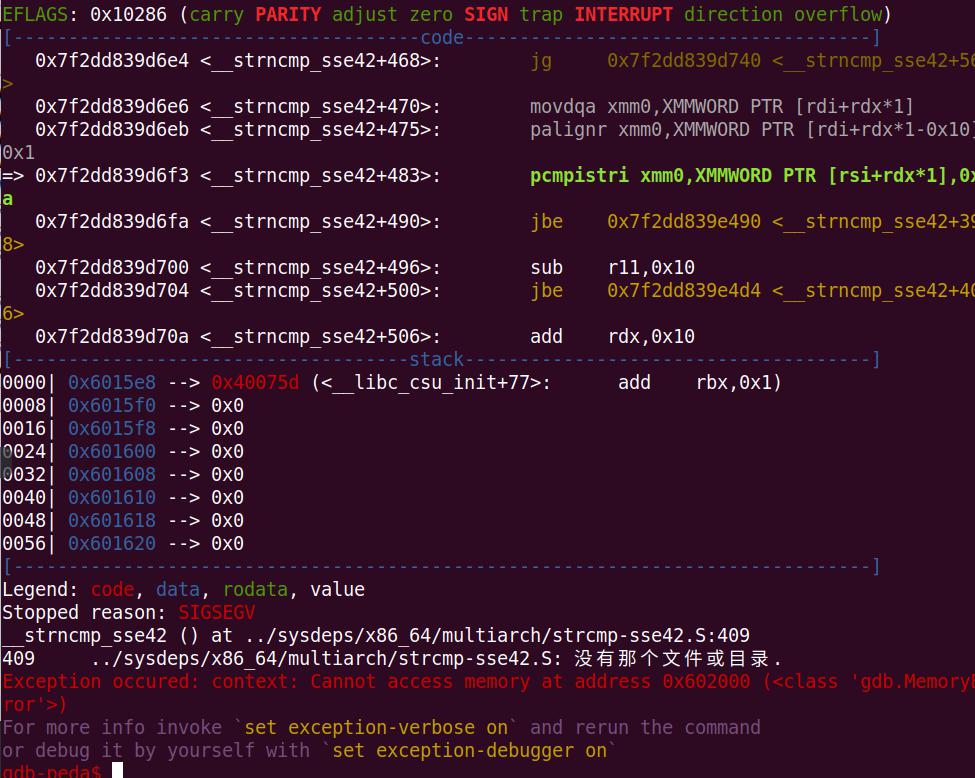This screenshot has width=975, height=778.
Task: Click the highlighted pcmpistri instruction
Action: (752, 175)
